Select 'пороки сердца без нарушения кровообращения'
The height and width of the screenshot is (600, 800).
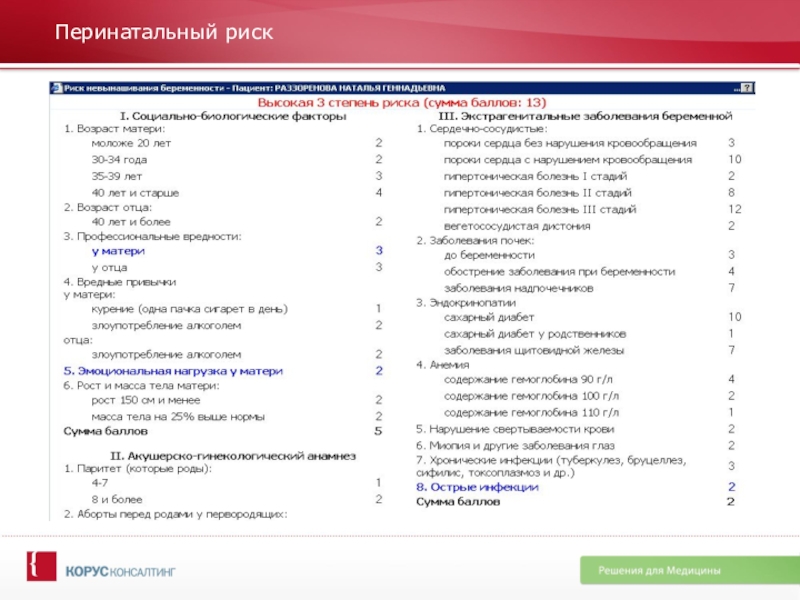click(x=570, y=143)
